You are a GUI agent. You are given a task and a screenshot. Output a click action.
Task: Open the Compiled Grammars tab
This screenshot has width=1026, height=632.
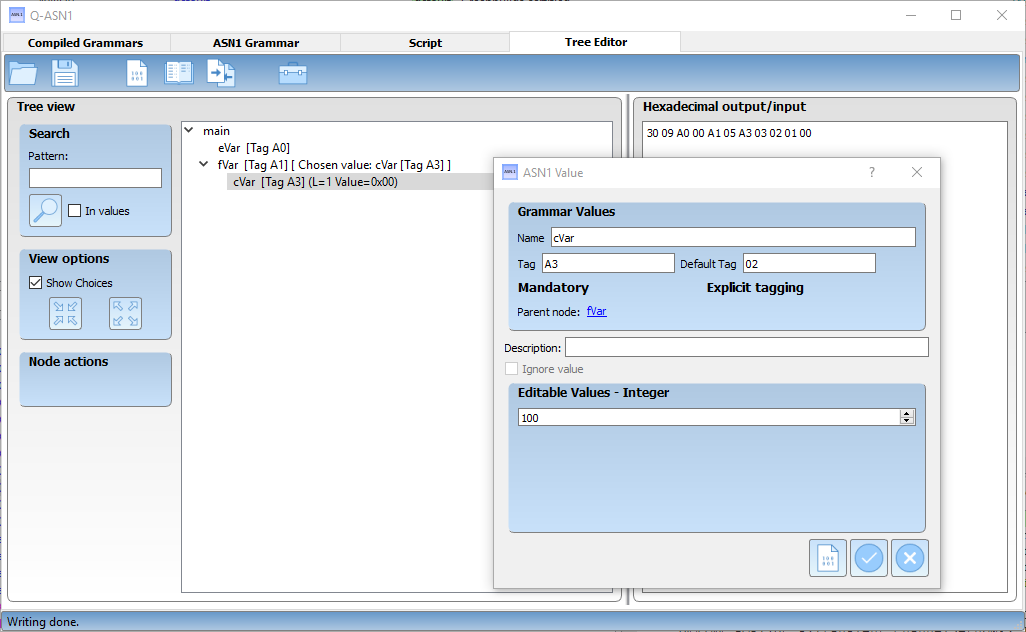click(x=85, y=43)
